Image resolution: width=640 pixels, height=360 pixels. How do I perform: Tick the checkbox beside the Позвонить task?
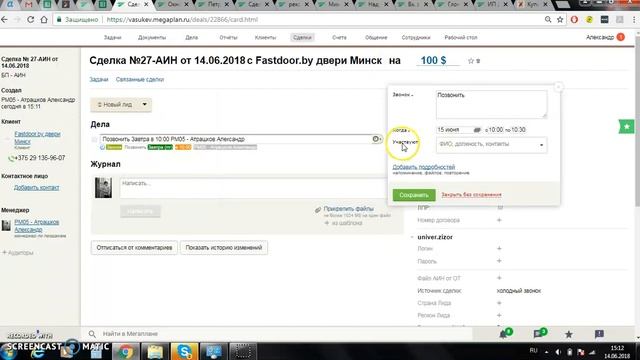pos(94,140)
